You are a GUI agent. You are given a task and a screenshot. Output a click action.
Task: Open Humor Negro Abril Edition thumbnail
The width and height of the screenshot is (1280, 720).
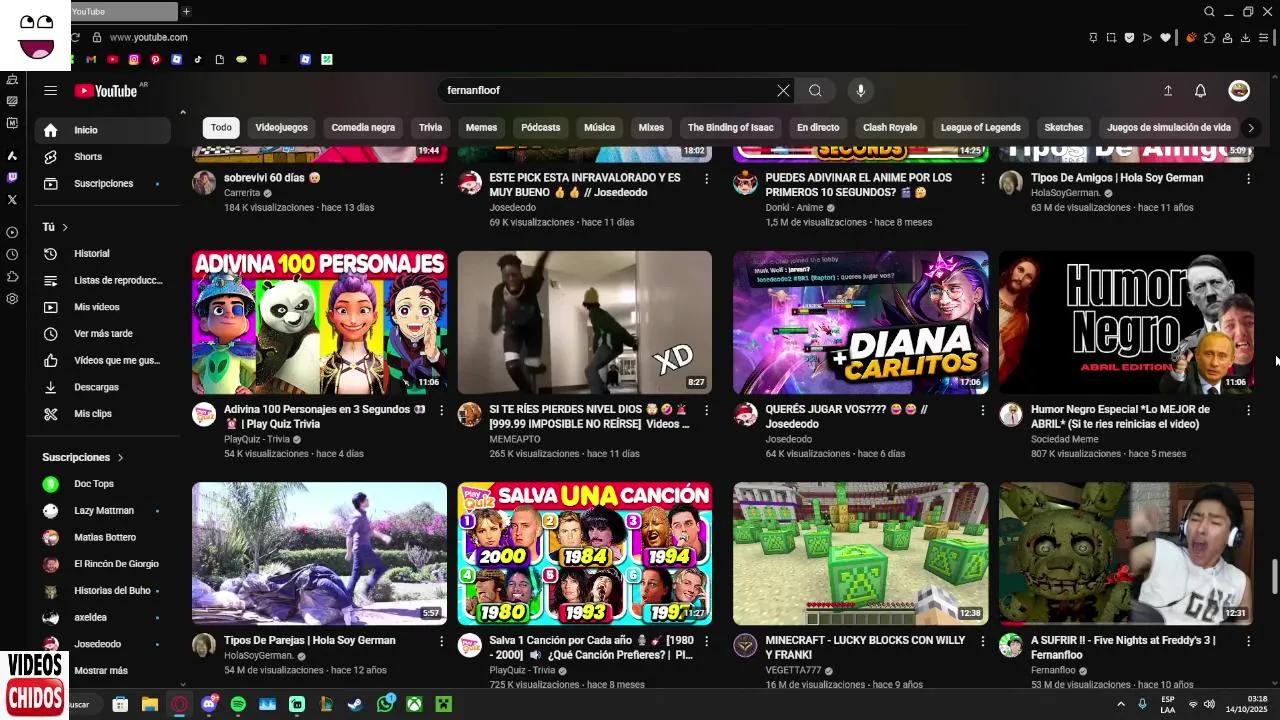click(x=1126, y=322)
